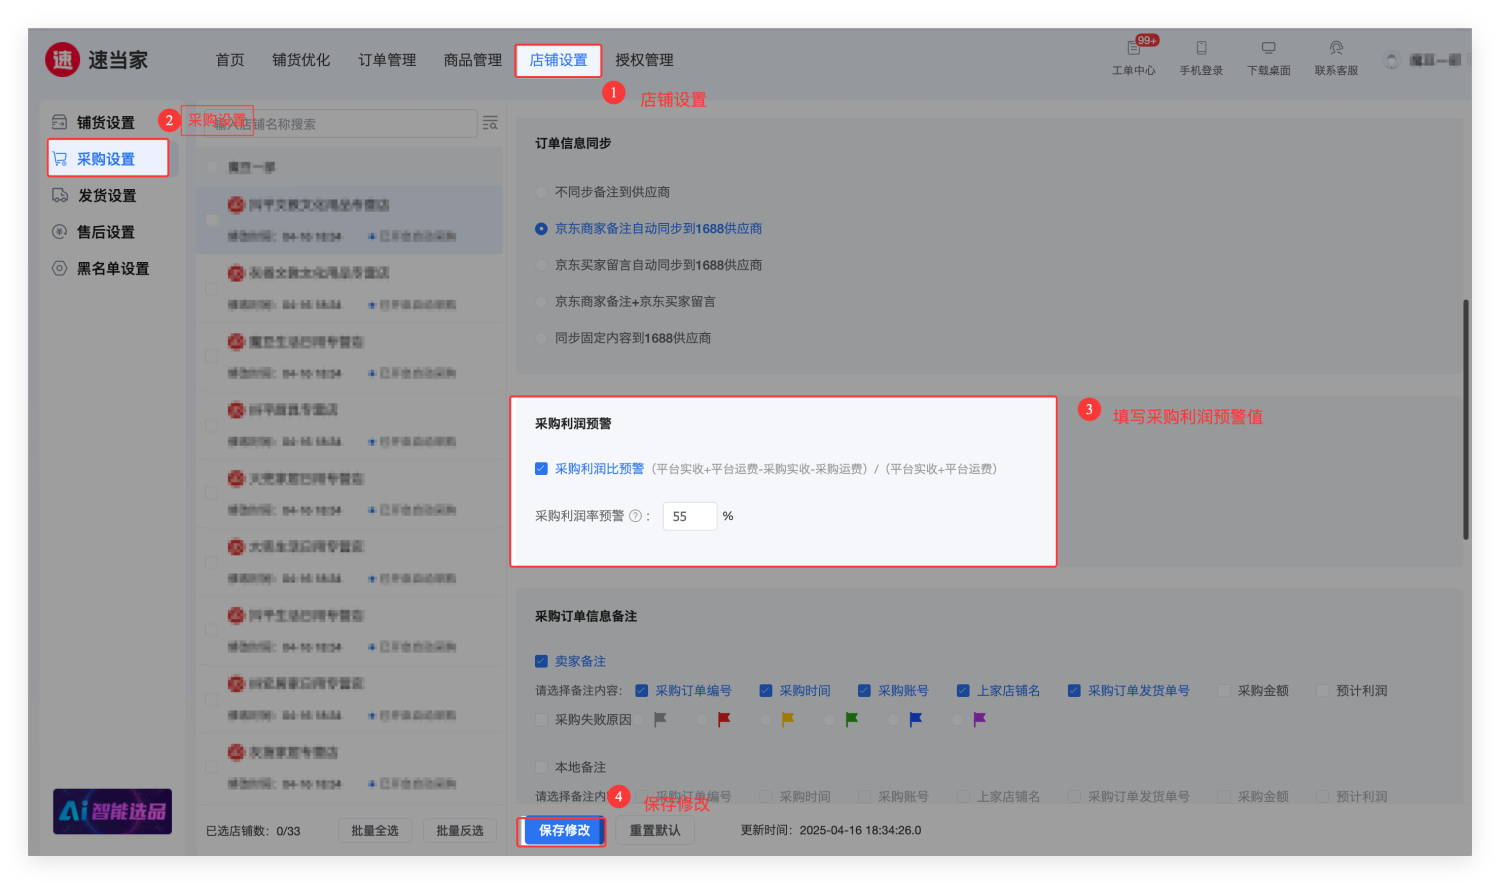Select the red flag color option
Viewport: 1500px width, 884px height.
703,720
